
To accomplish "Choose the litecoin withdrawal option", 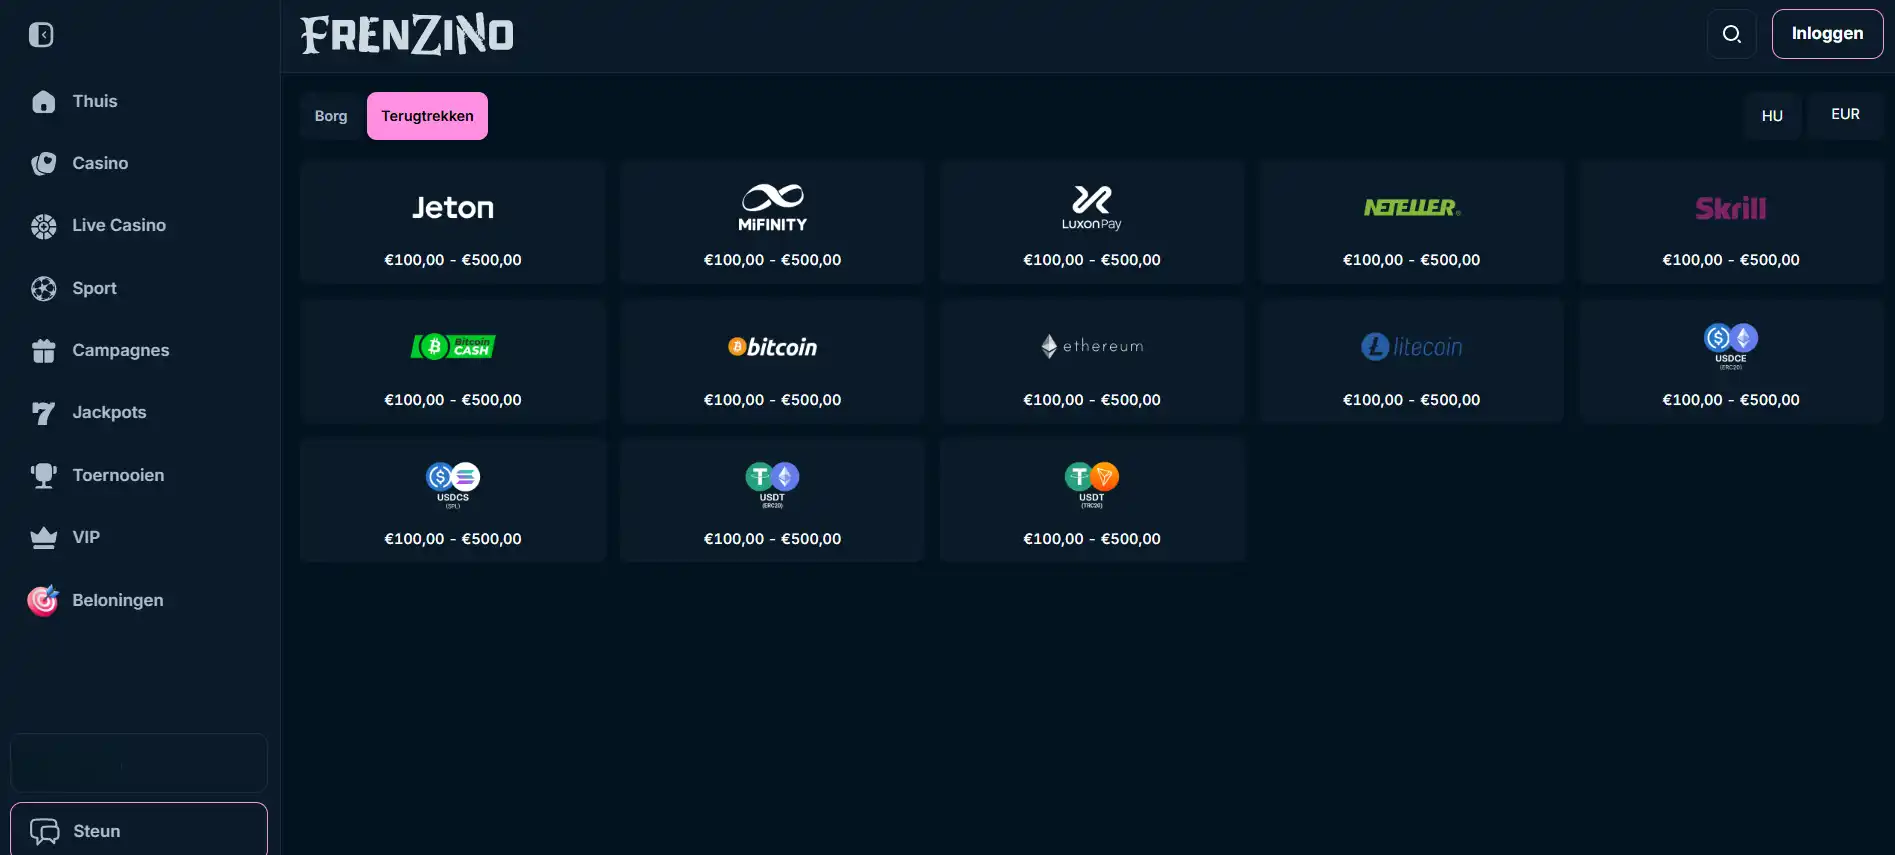I will point(1411,361).
